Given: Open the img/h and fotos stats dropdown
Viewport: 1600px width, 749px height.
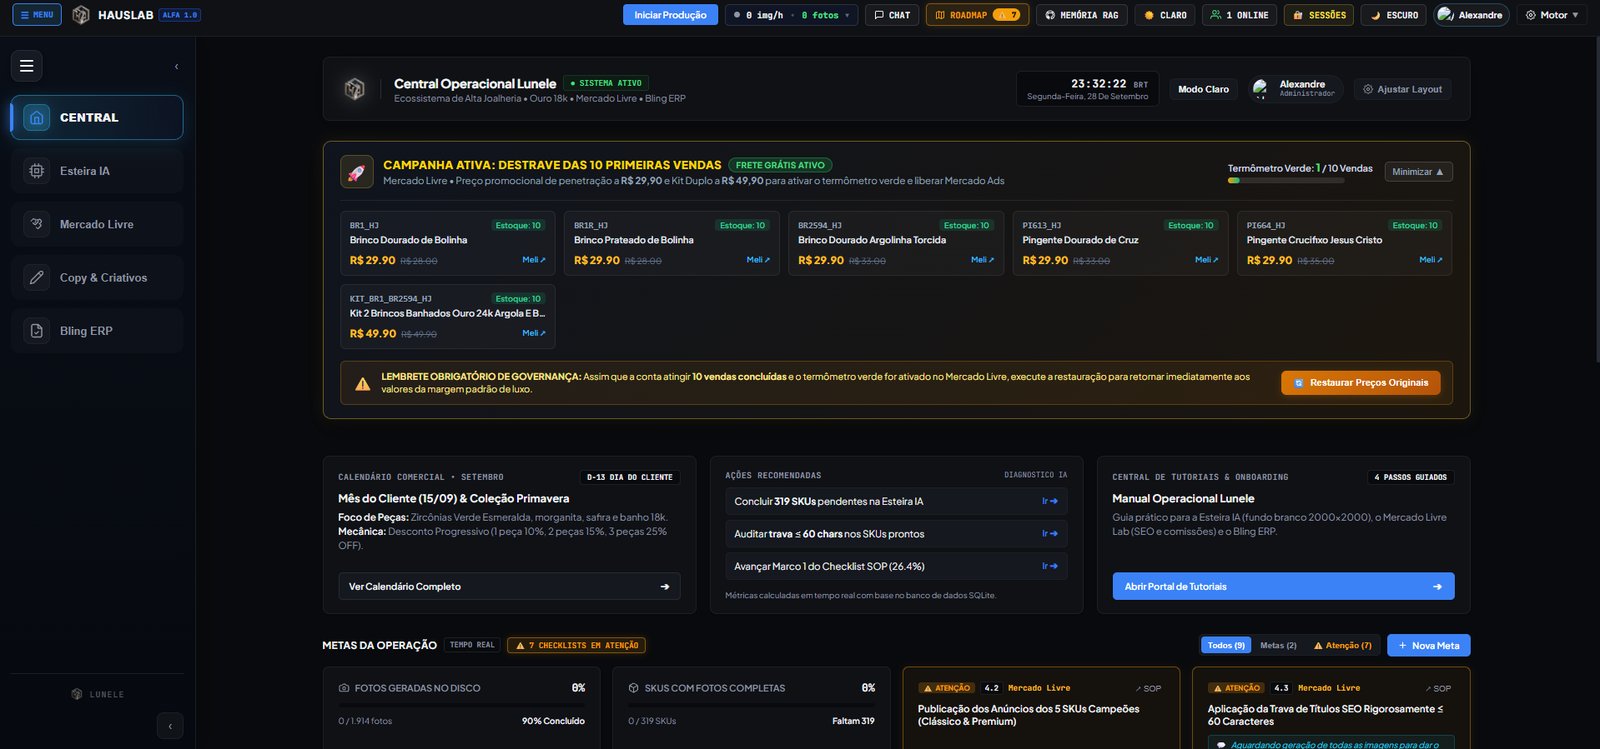Looking at the screenshot, I should [791, 15].
